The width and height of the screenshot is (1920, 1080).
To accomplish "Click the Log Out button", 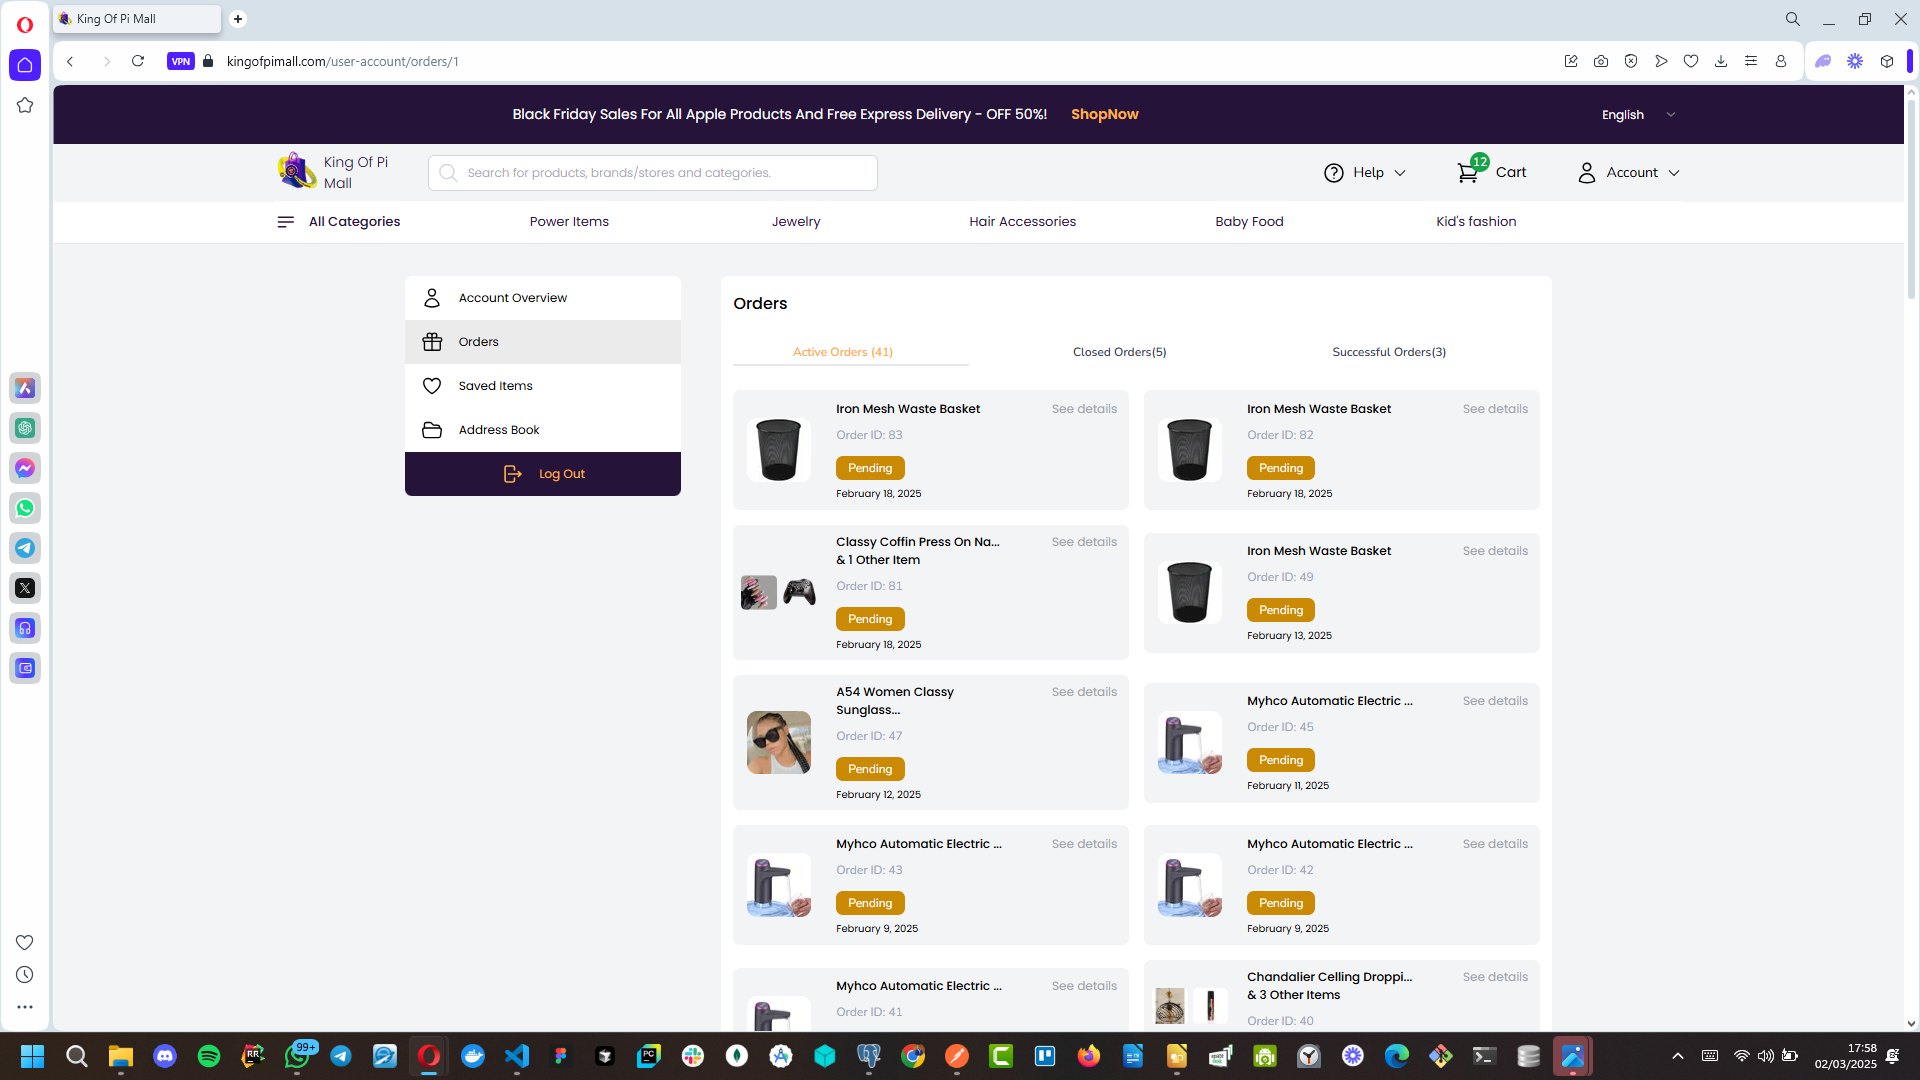I will (x=543, y=474).
